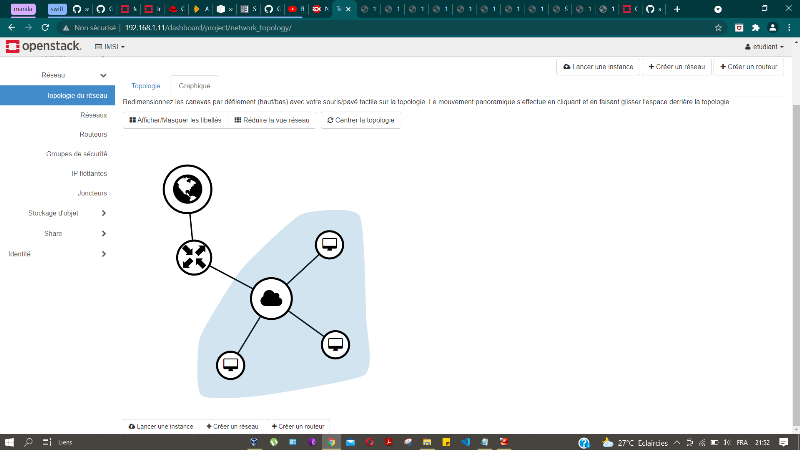Open the Chrome profile avatar icon

773,28
